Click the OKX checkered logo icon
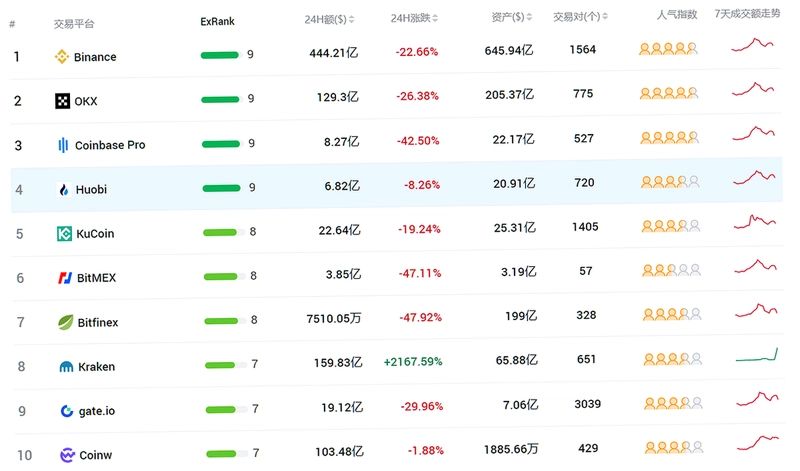The image size is (800, 471). [x=62, y=101]
